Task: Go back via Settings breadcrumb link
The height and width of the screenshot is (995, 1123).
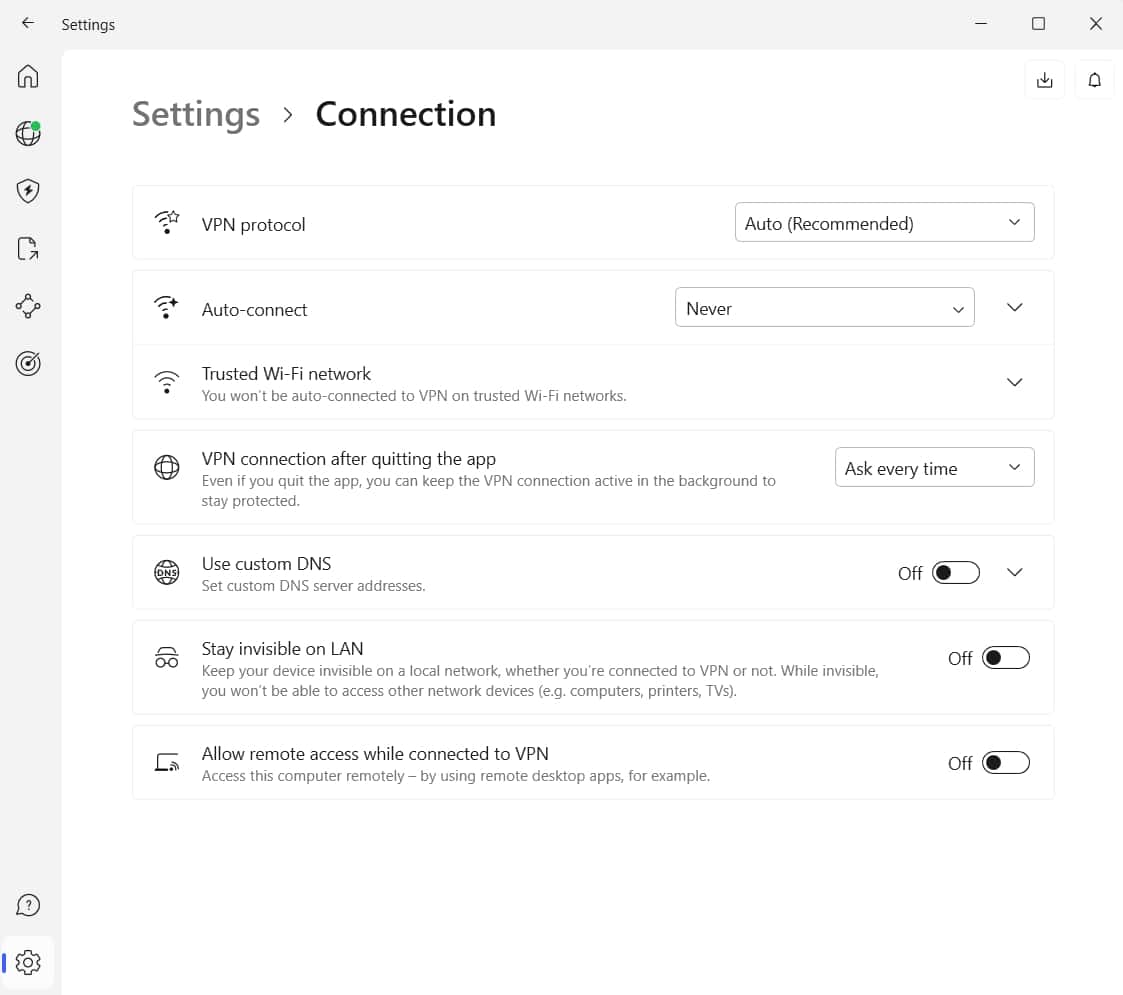Action: coord(196,115)
